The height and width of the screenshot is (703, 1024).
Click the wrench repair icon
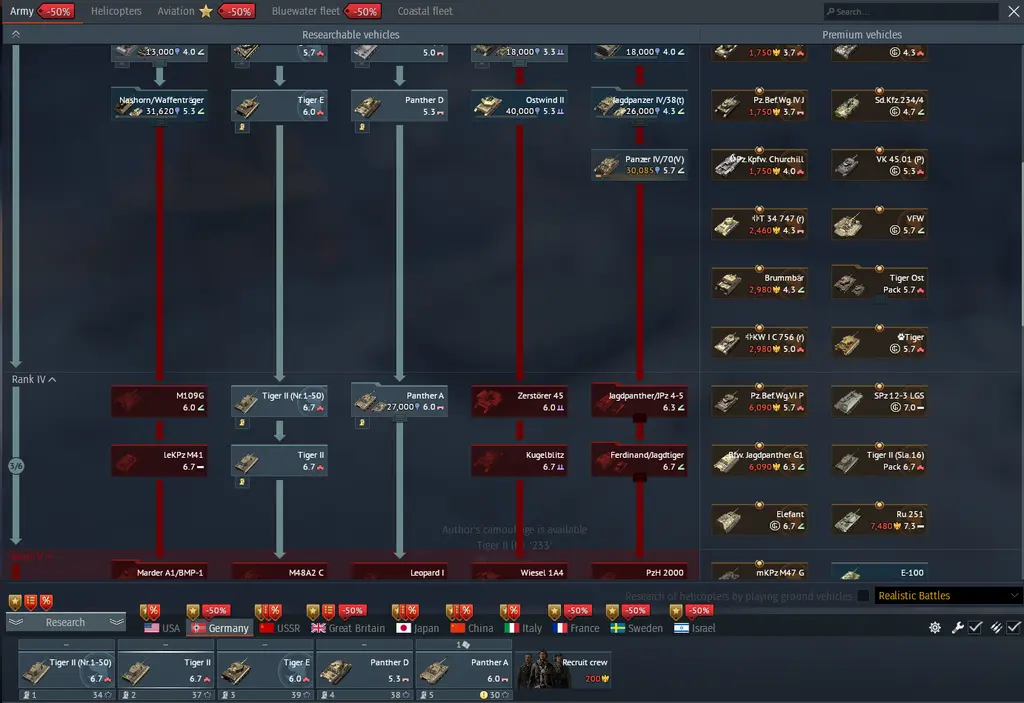tap(957, 627)
